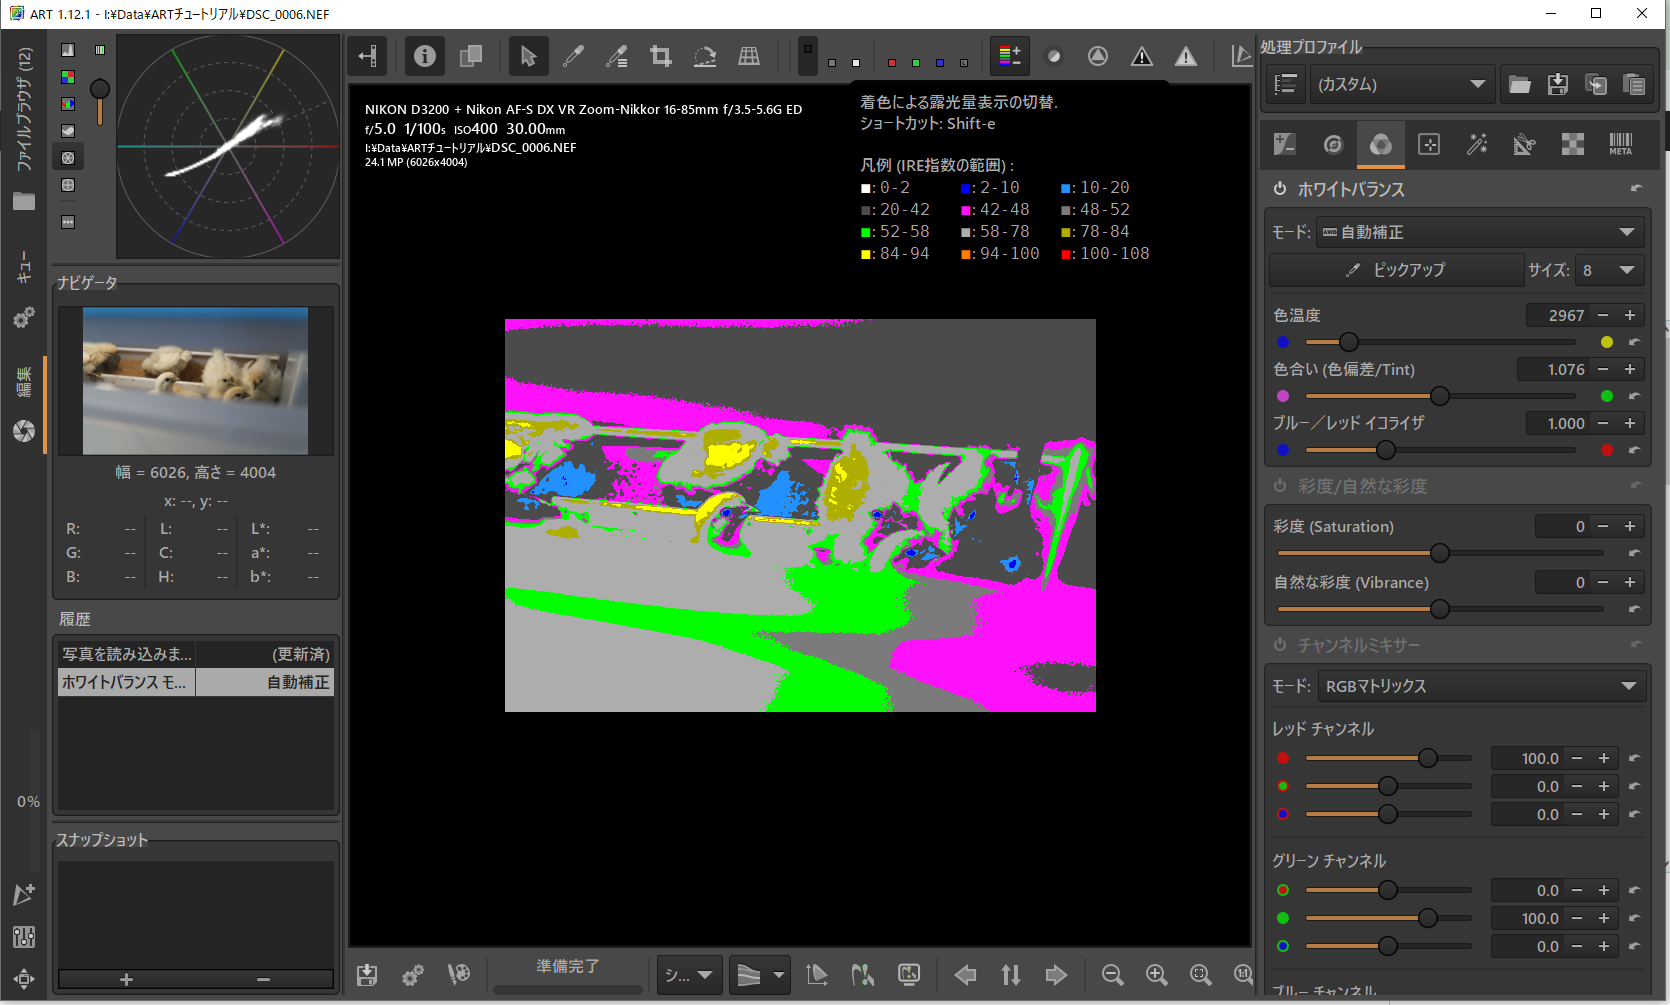Paste the processing profile from clipboard
This screenshot has height=1005, width=1670.
click(1634, 85)
